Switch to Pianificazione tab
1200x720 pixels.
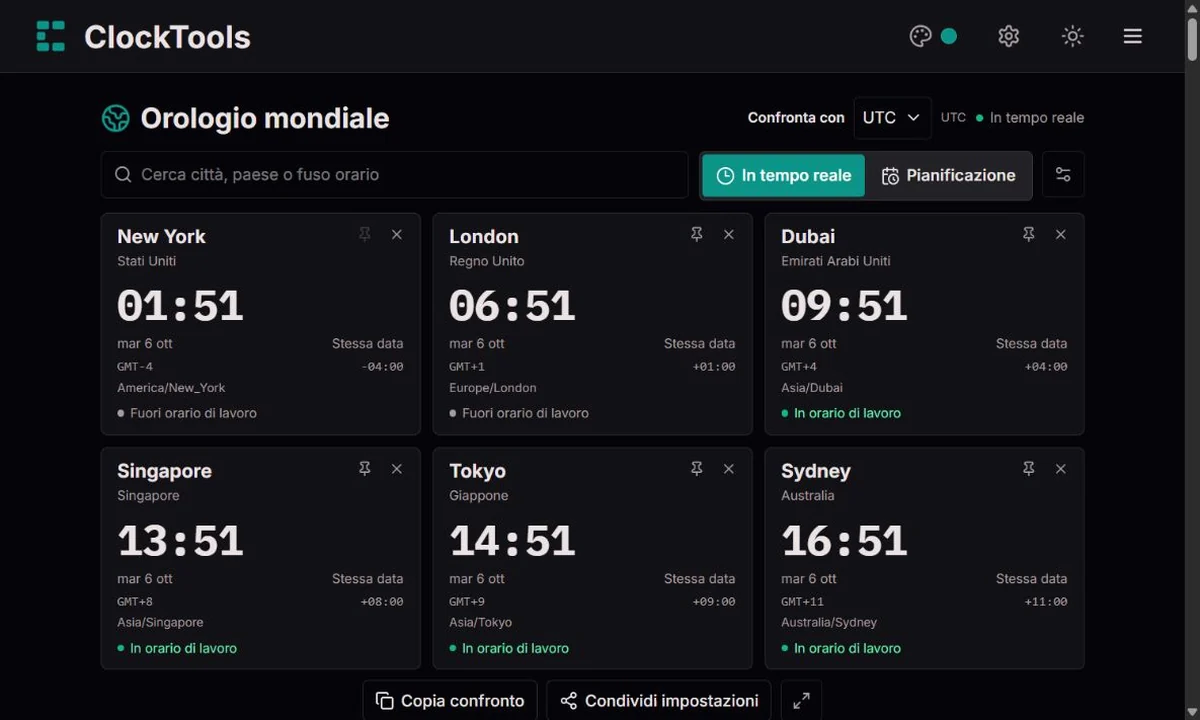(948, 175)
